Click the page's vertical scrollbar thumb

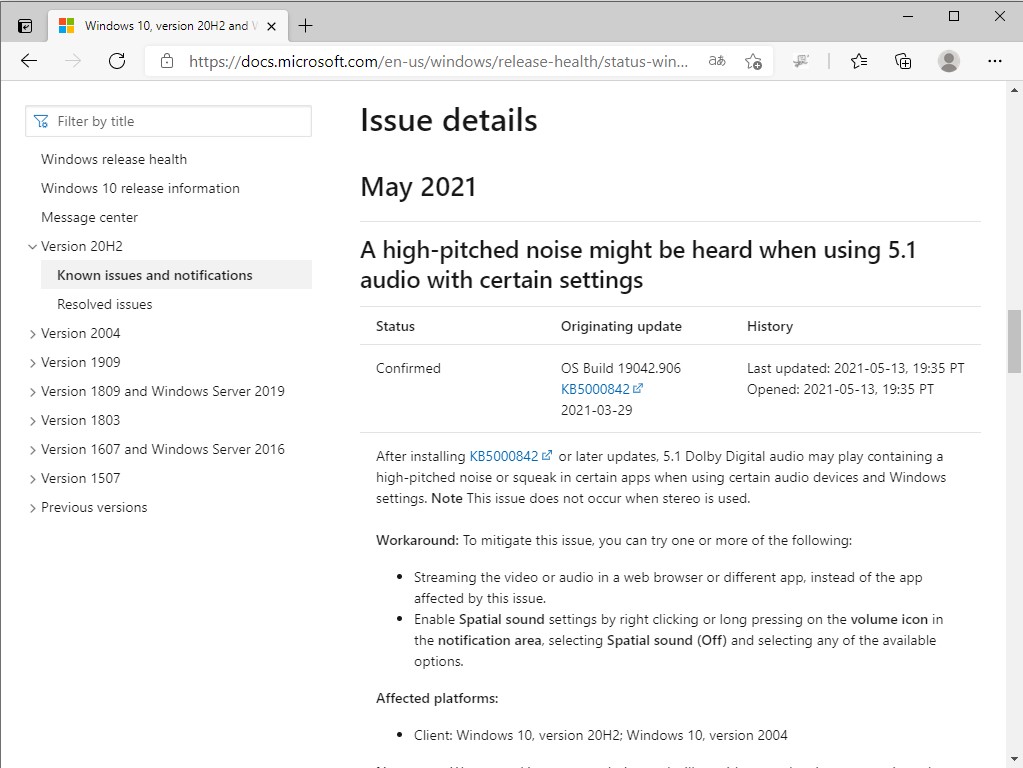coord(1014,340)
